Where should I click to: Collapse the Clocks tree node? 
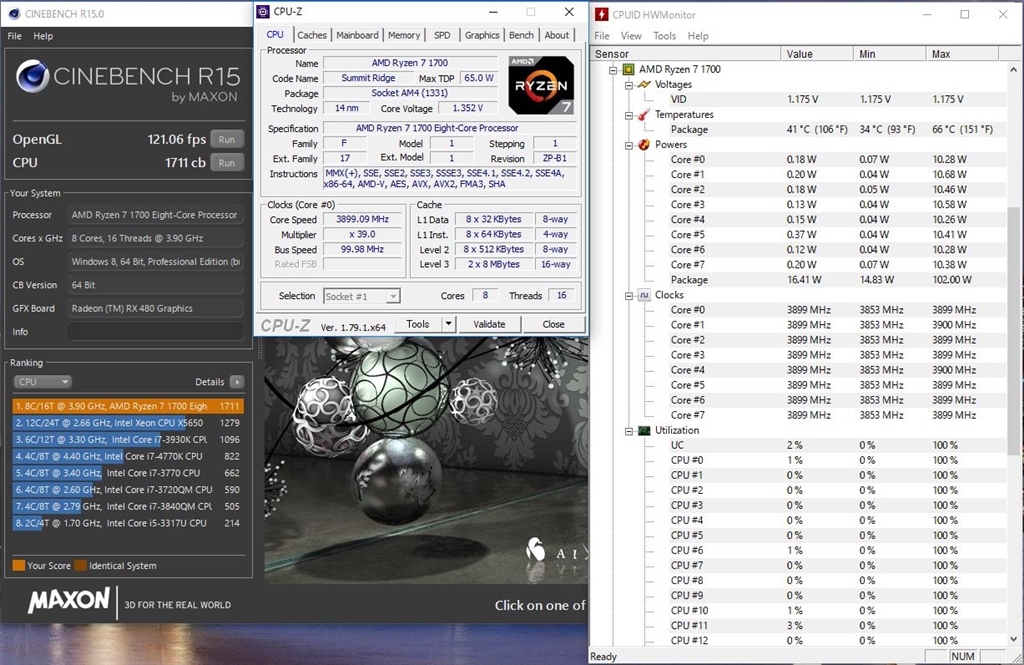[628, 296]
